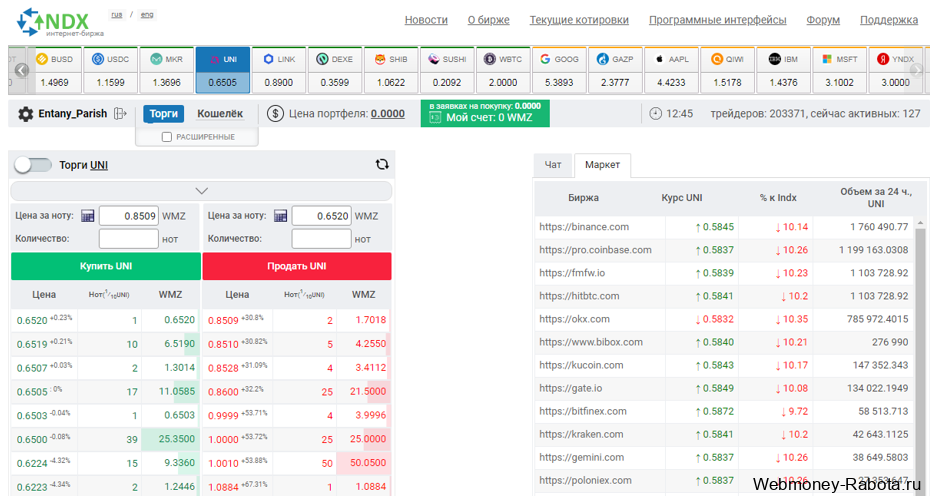
Task: Open the MKR ticker tile
Action: pos(167,70)
